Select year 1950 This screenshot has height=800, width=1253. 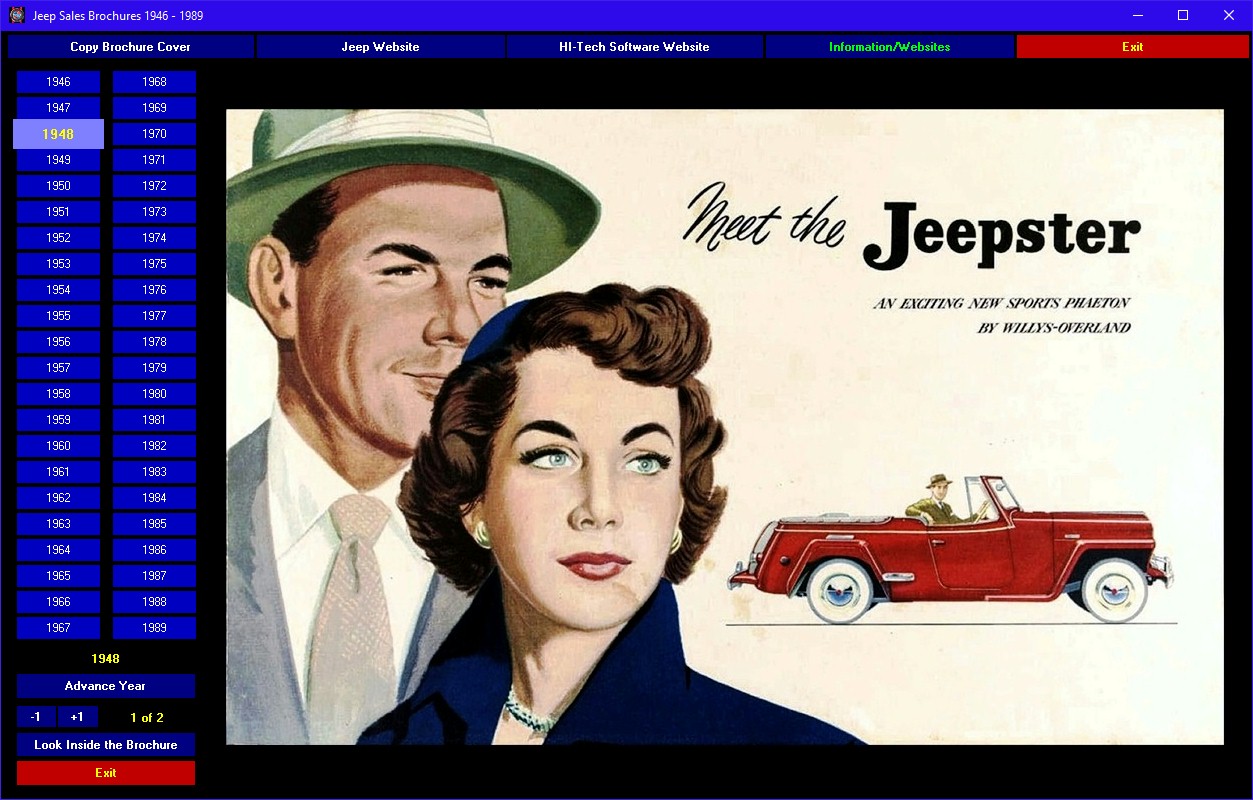point(58,186)
